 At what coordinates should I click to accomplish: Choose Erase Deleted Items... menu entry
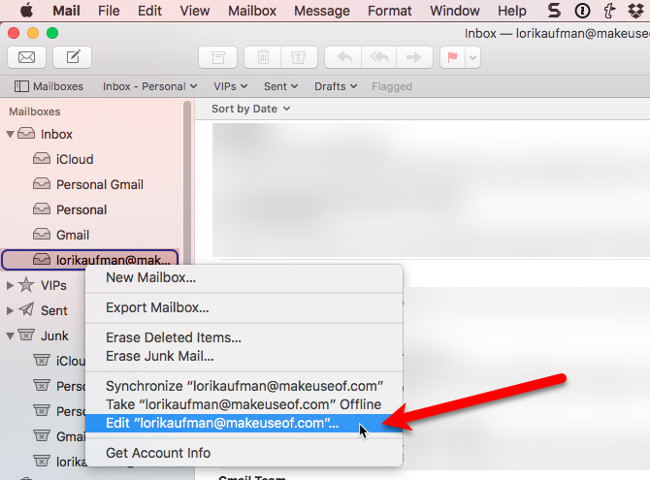point(244,337)
